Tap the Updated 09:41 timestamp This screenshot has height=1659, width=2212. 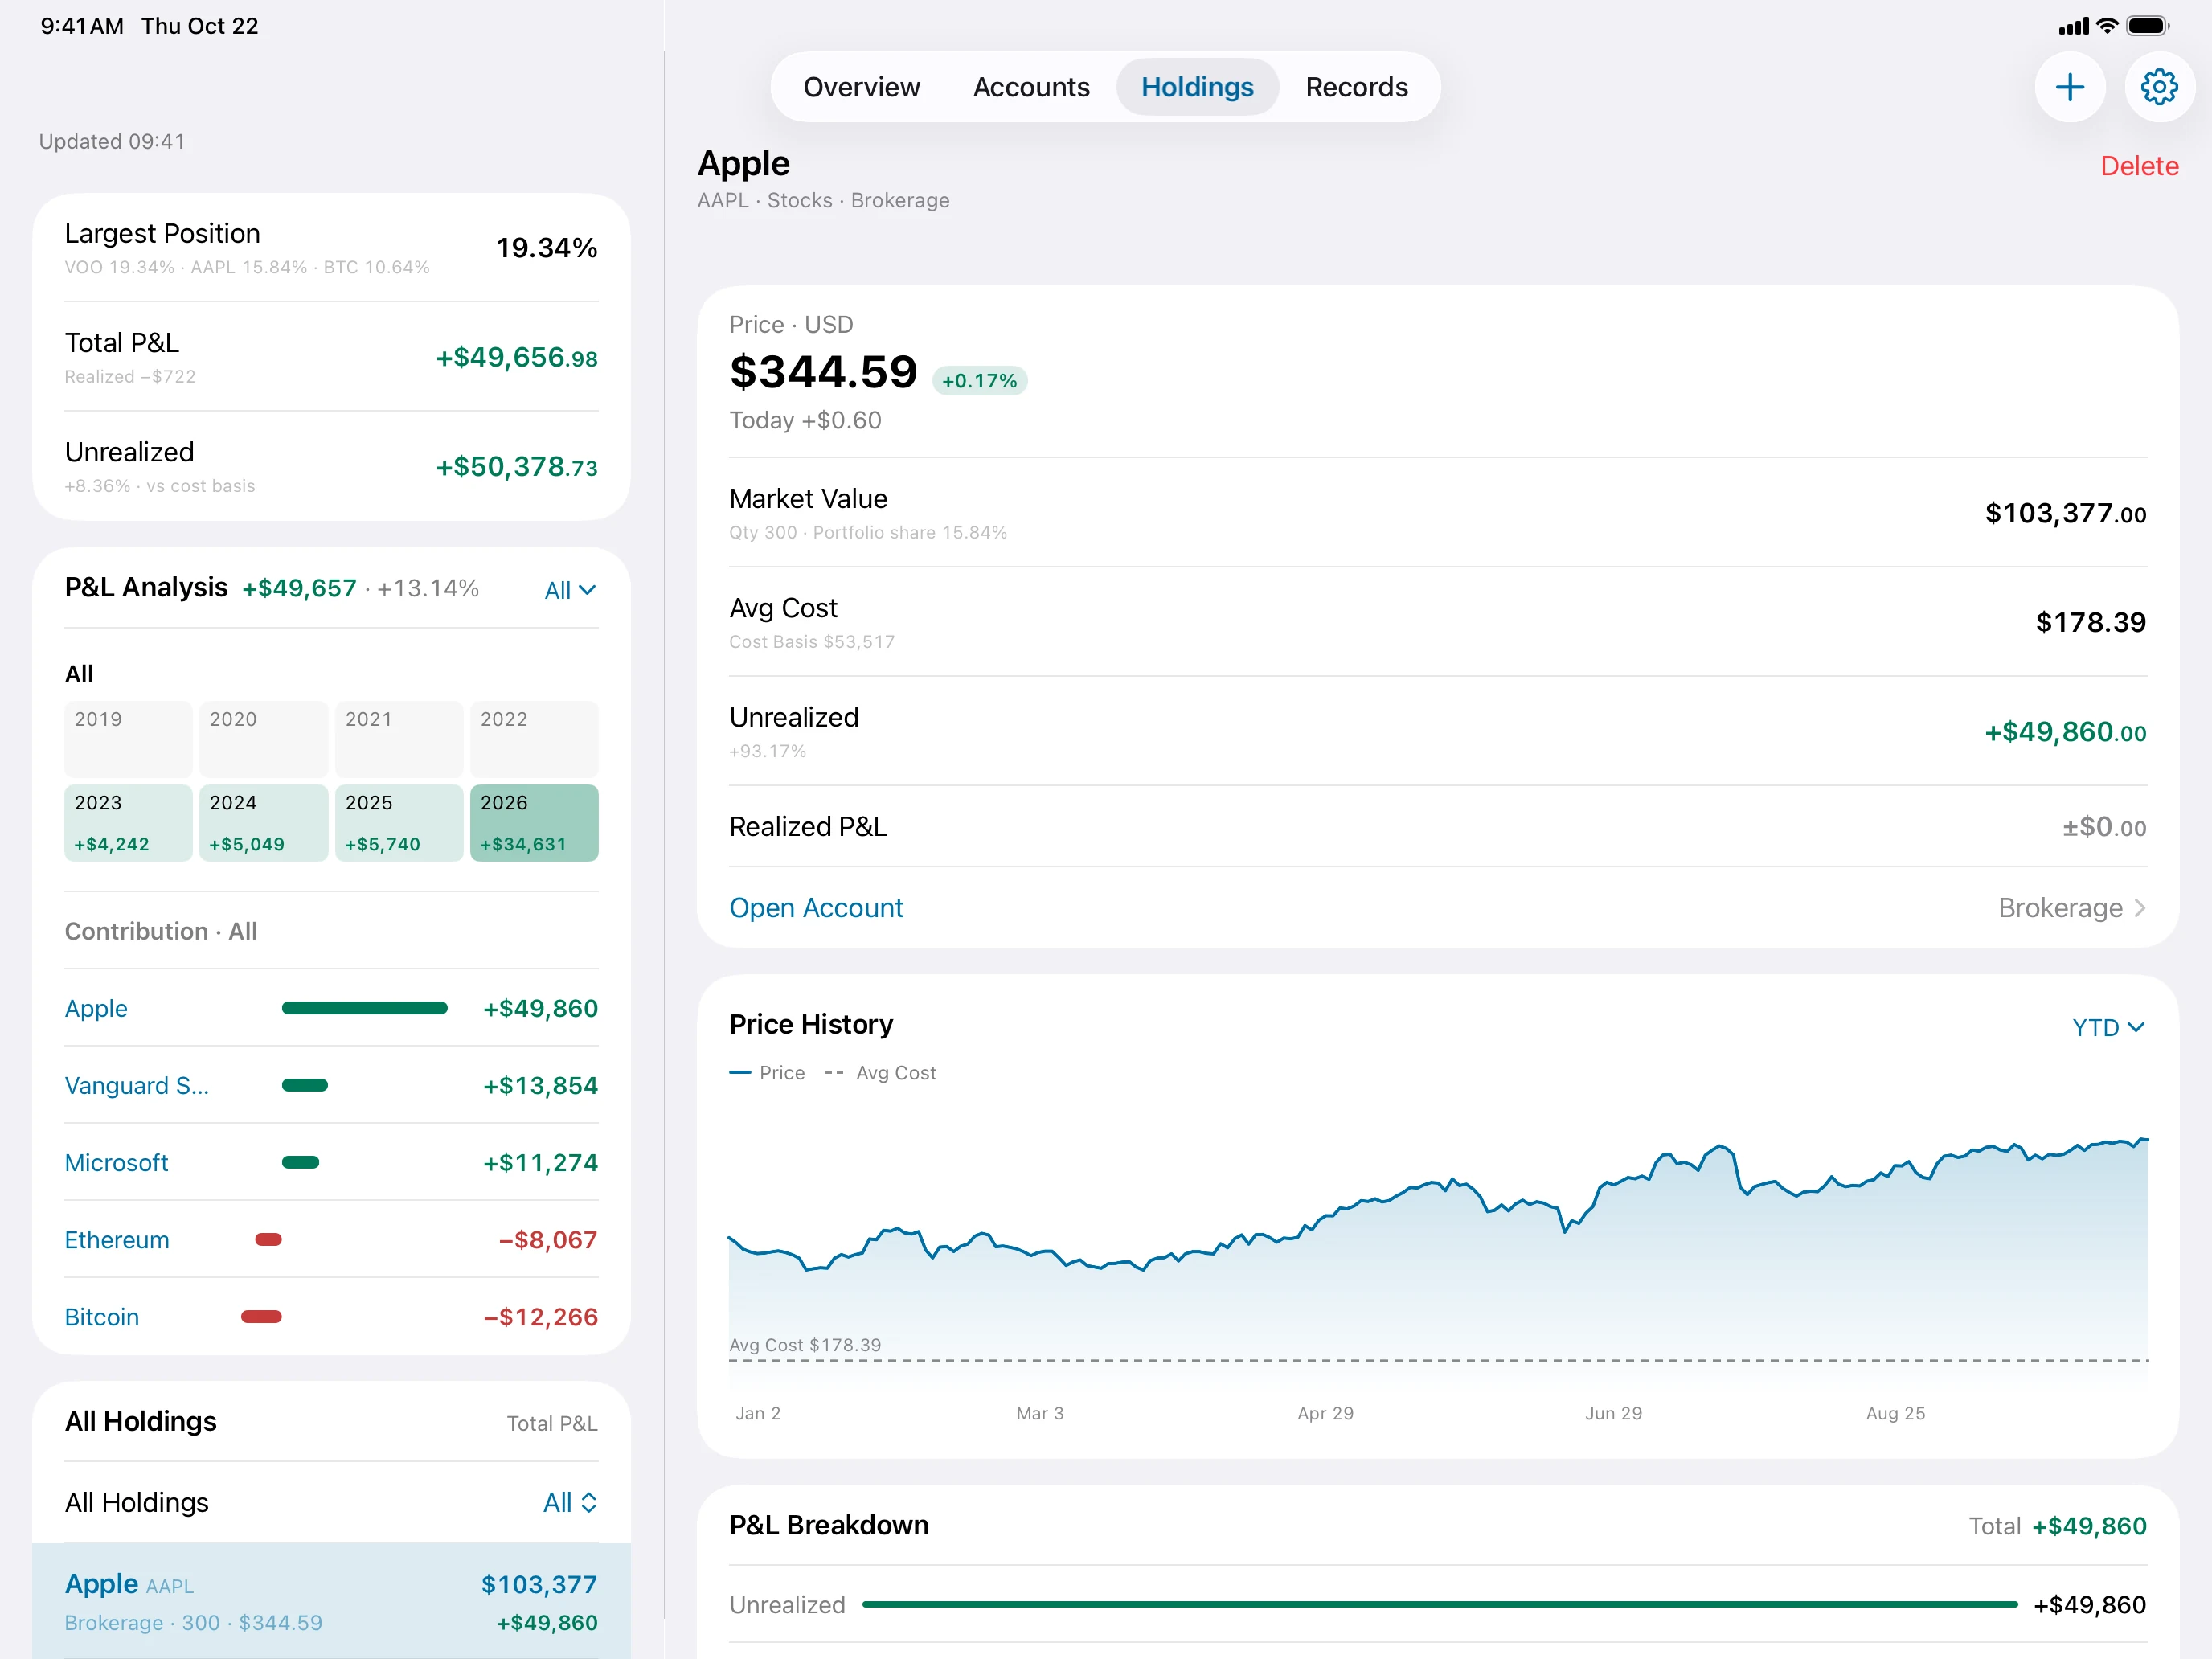[x=112, y=142]
